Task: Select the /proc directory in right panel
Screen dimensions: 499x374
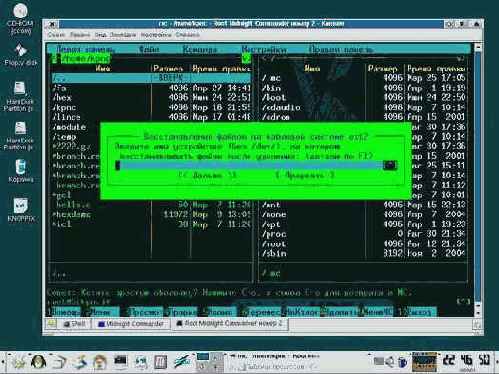Action: 363,234
